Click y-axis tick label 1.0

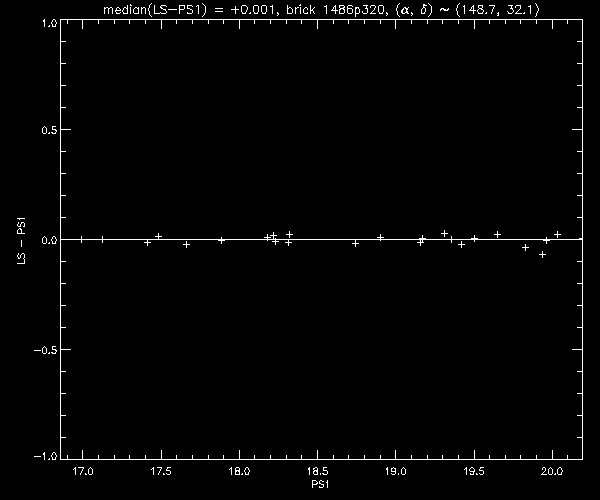[49, 23]
